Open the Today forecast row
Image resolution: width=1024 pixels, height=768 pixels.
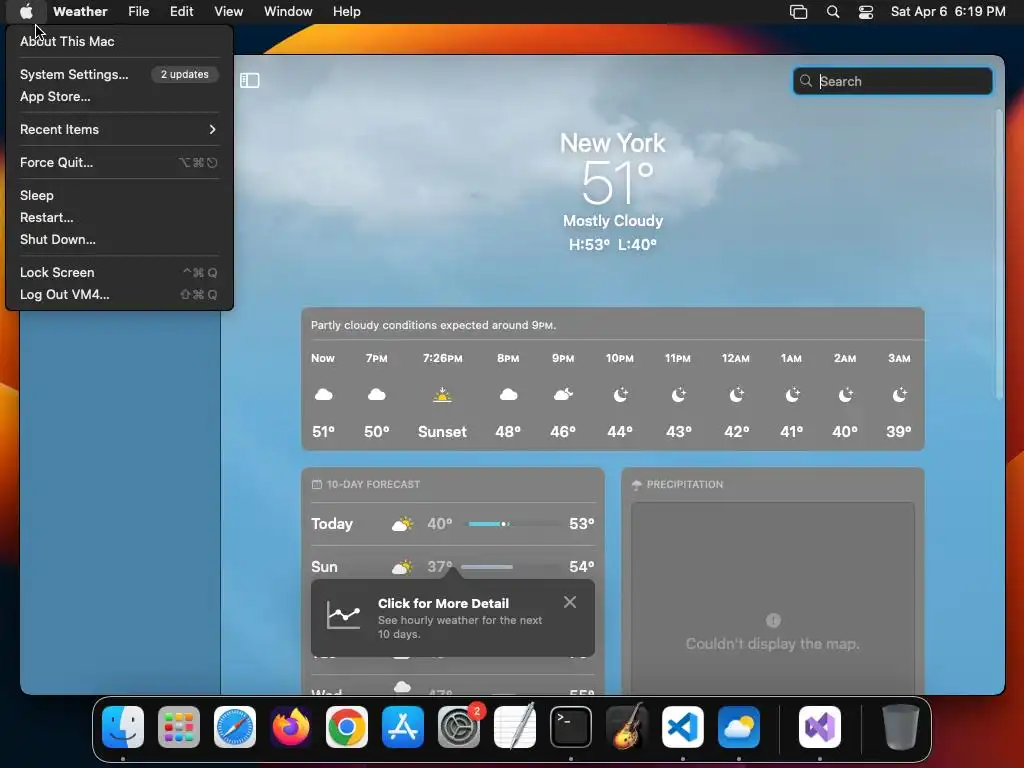(x=453, y=524)
